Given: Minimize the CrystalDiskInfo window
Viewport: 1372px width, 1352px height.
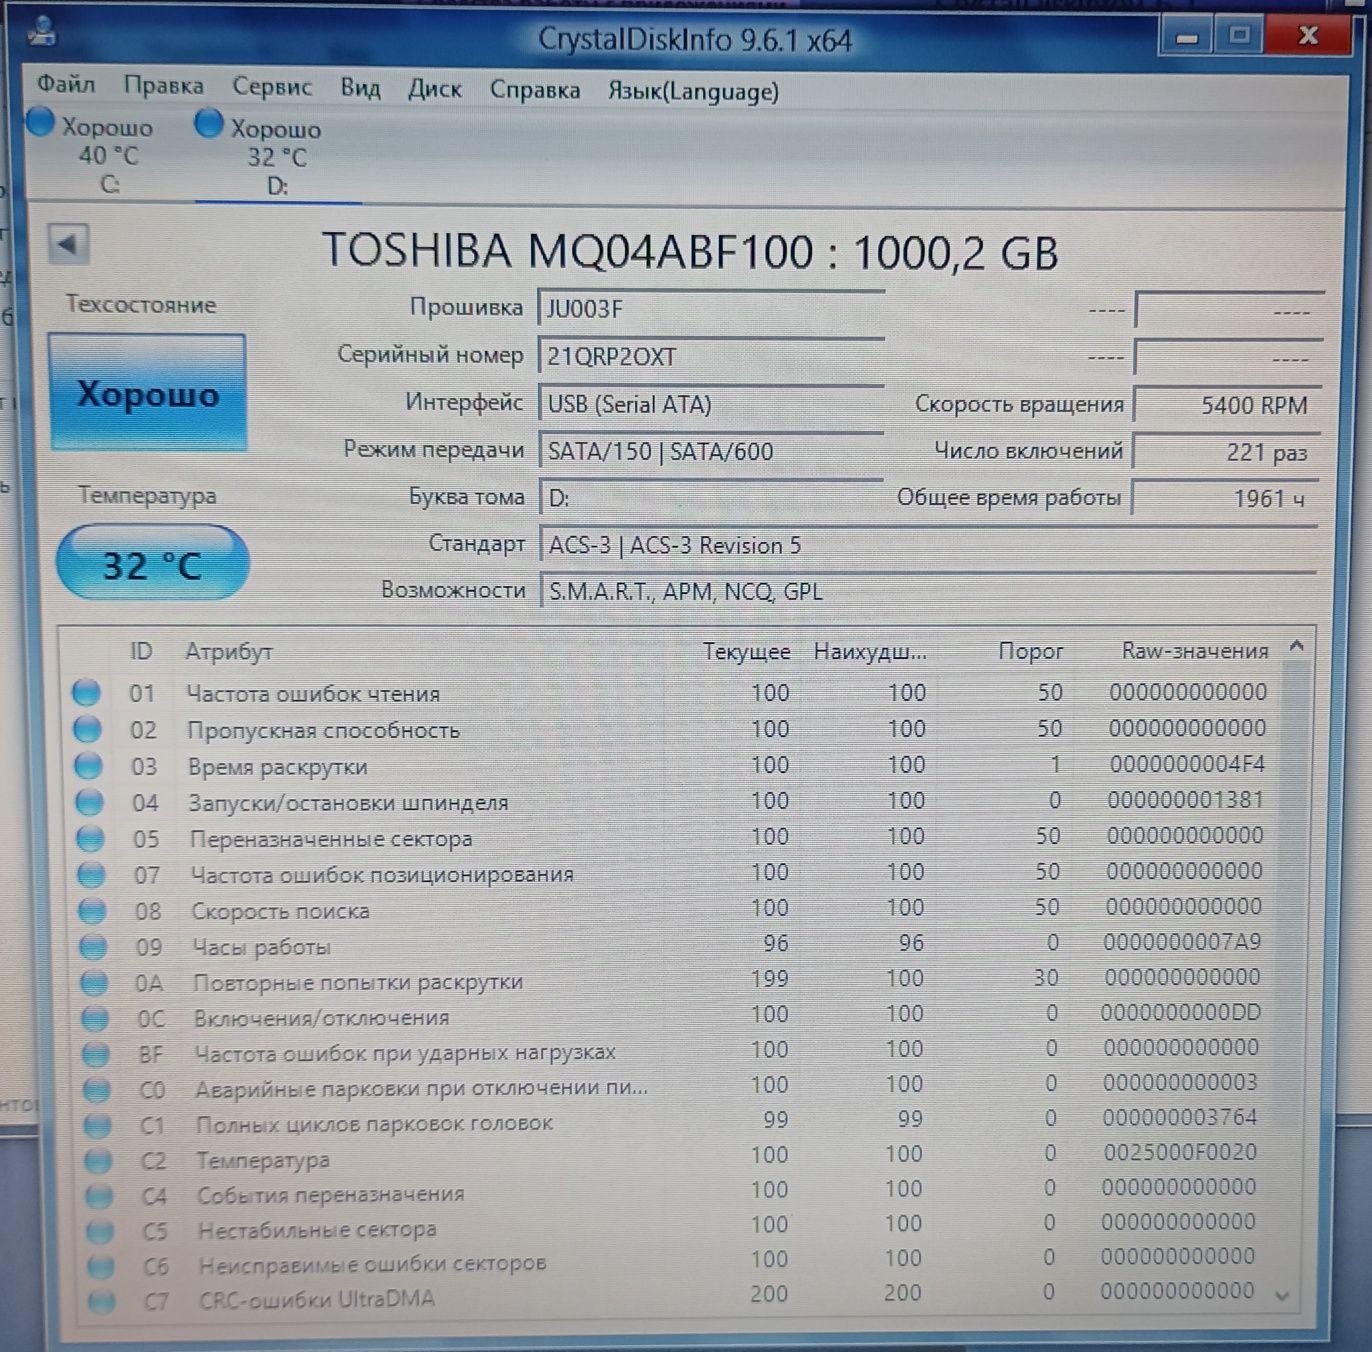Looking at the screenshot, I should click(1187, 36).
